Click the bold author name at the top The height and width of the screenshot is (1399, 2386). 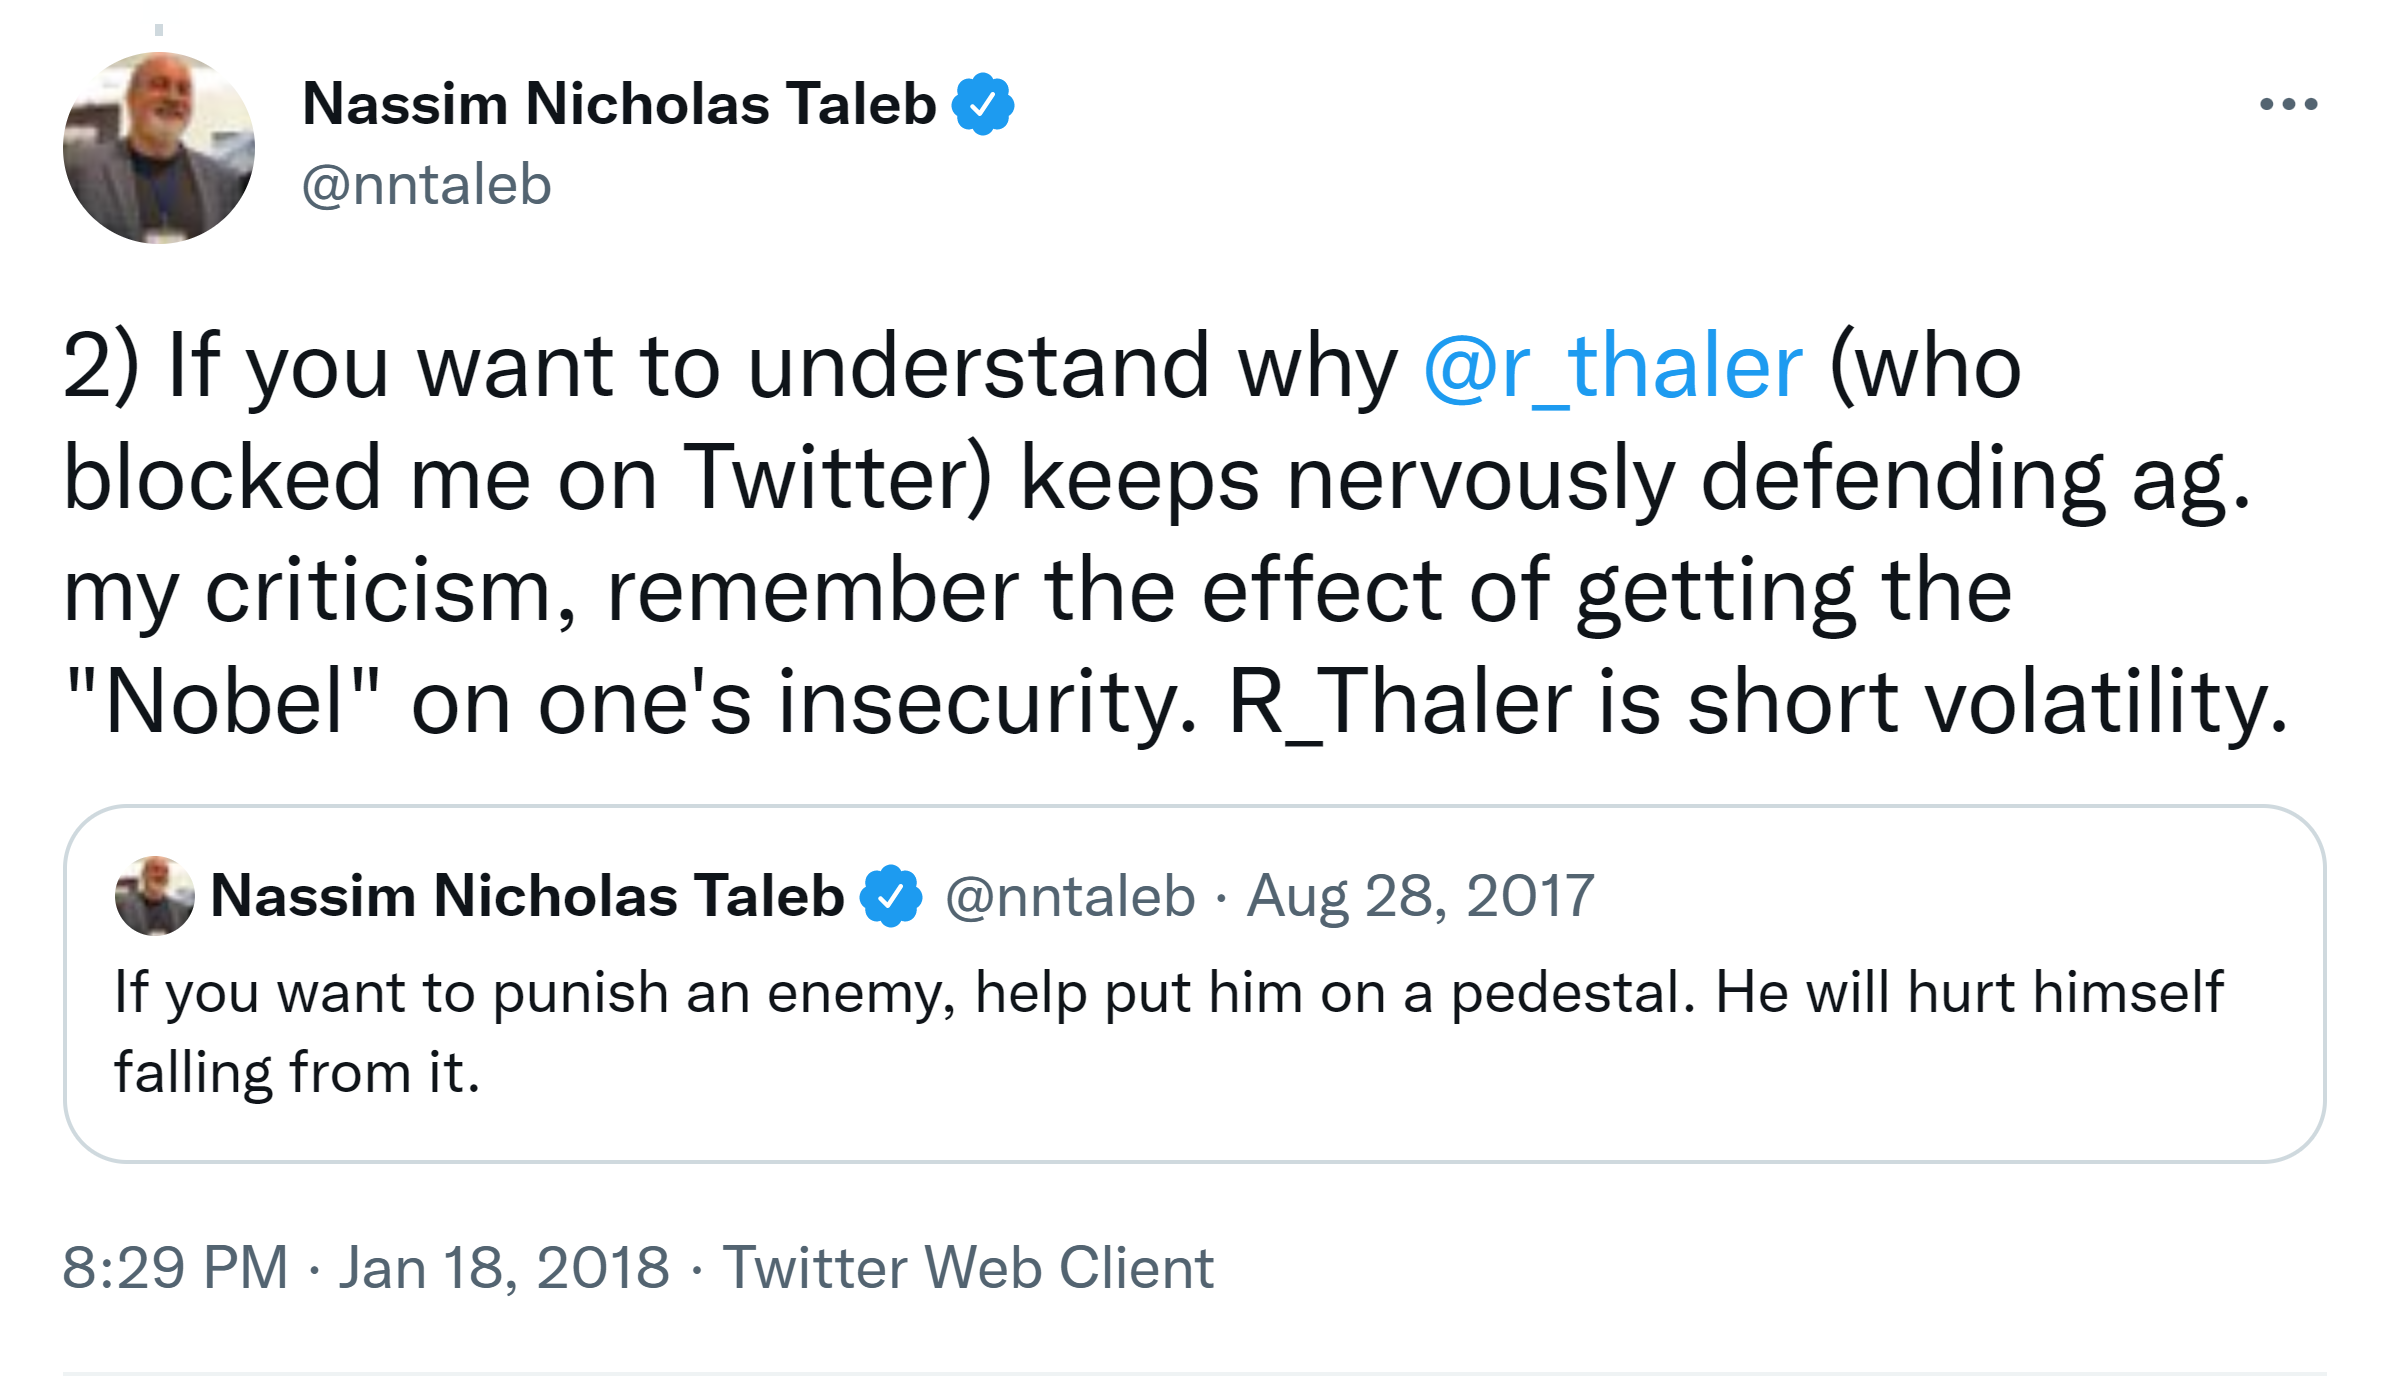pyautogui.click(x=619, y=104)
